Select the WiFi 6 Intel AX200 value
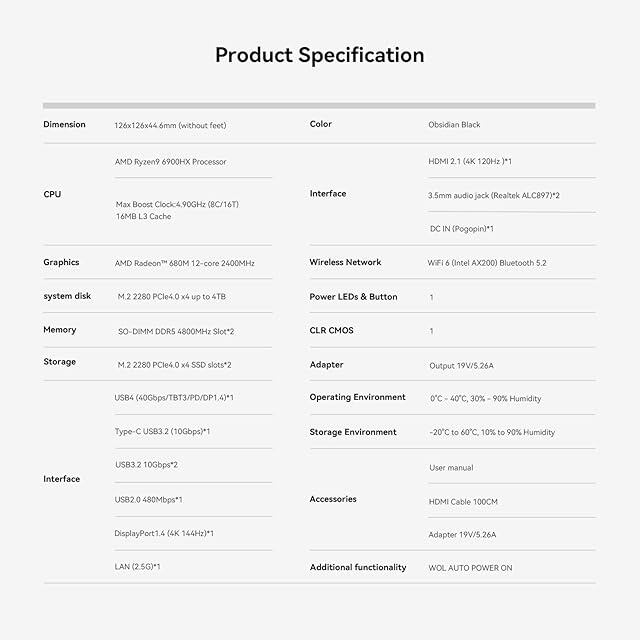The width and height of the screenshot is (640, 640). (x=487, y=263)
